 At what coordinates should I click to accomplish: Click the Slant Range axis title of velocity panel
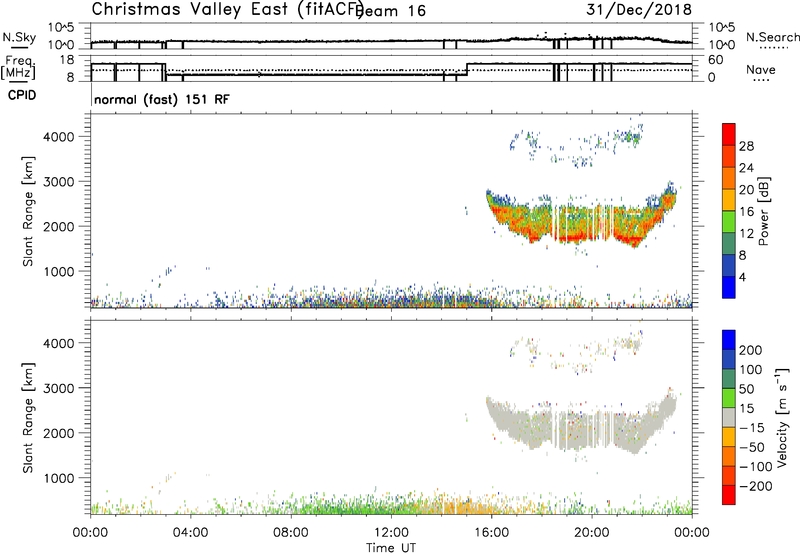pyautogui.click(x=28, y=418)
